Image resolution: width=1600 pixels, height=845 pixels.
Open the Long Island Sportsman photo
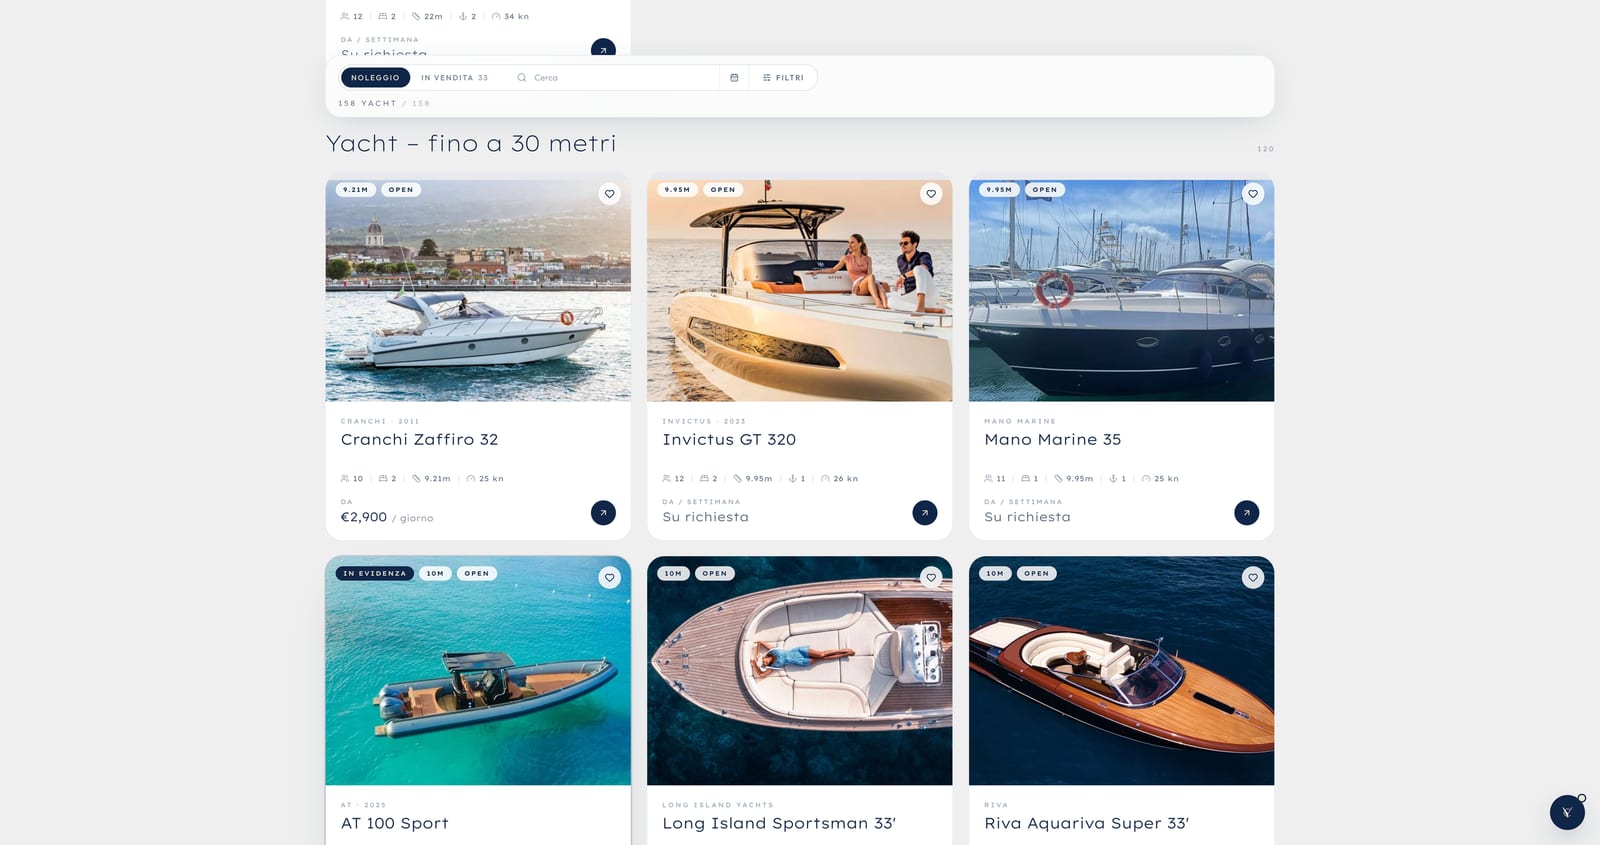[x=800, y=671]
